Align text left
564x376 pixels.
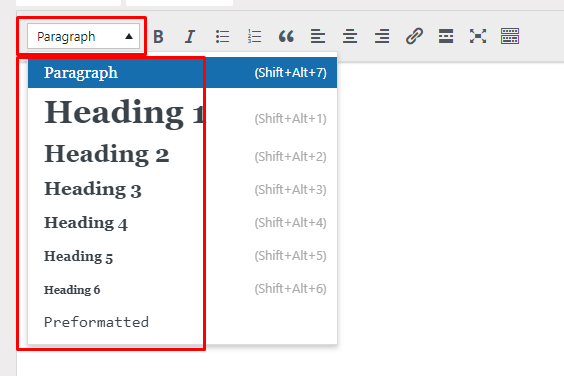click(318, 36)
